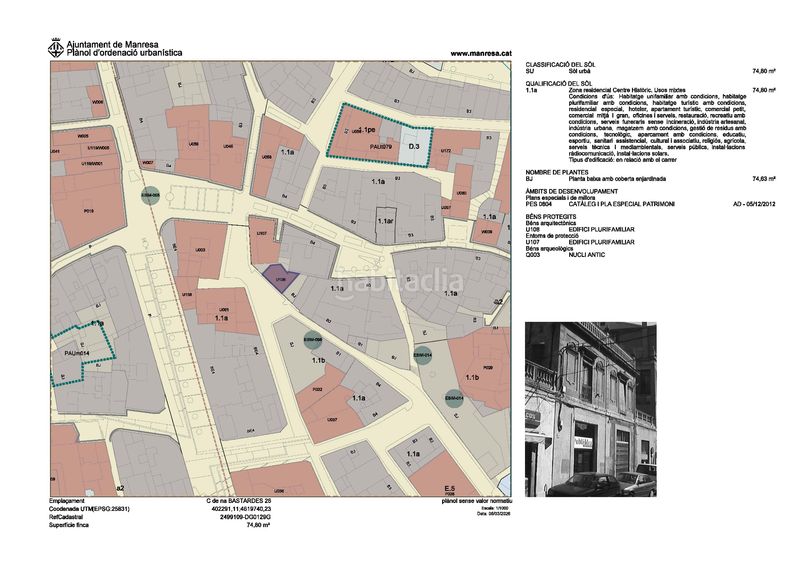Image resolution: width=800 pixels, height=565 pixels.
Task: Open the black-and-white building façade photo
Action: 591,409
